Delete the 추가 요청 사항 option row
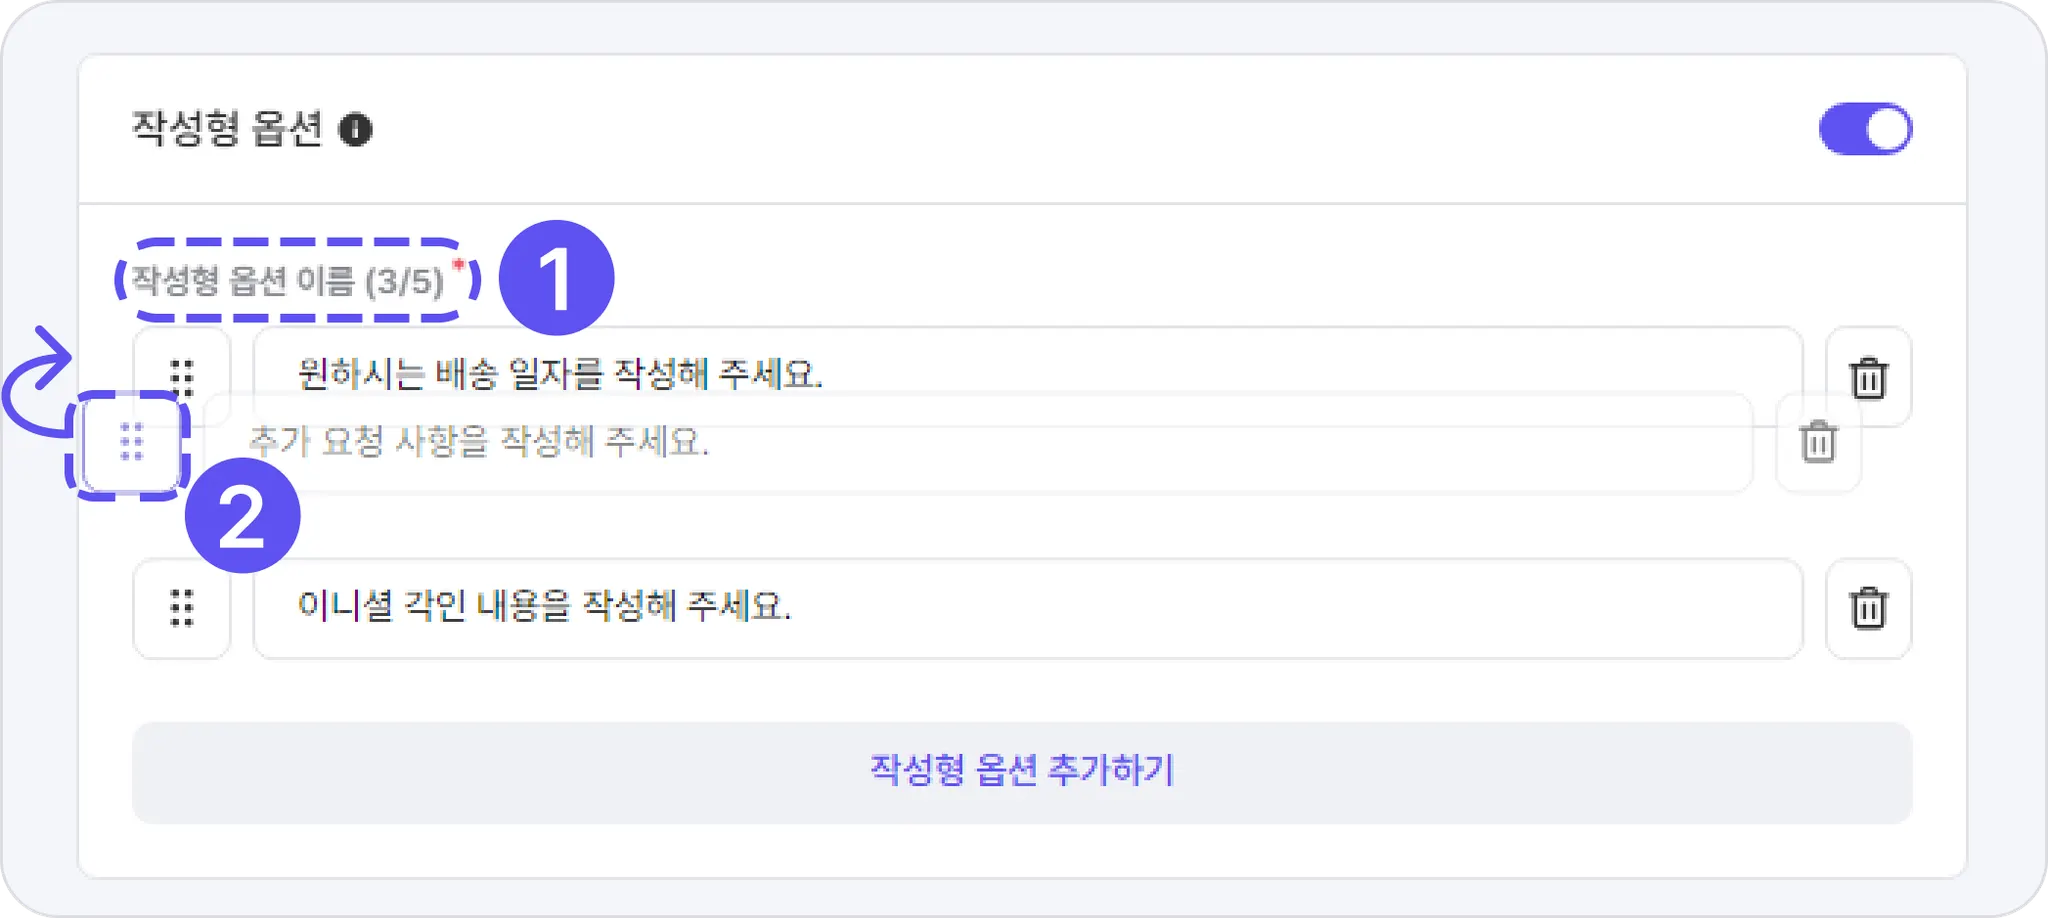 [1818, 442]
